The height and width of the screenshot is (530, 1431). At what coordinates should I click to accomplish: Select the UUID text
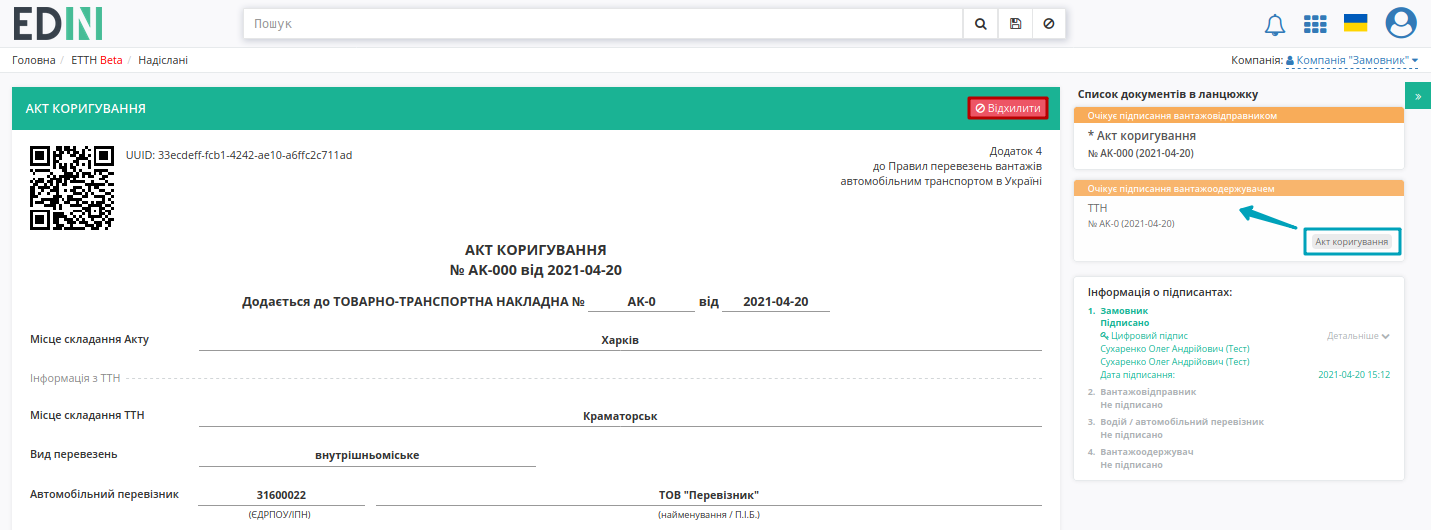pyautogui.click(x=239, y=155)
